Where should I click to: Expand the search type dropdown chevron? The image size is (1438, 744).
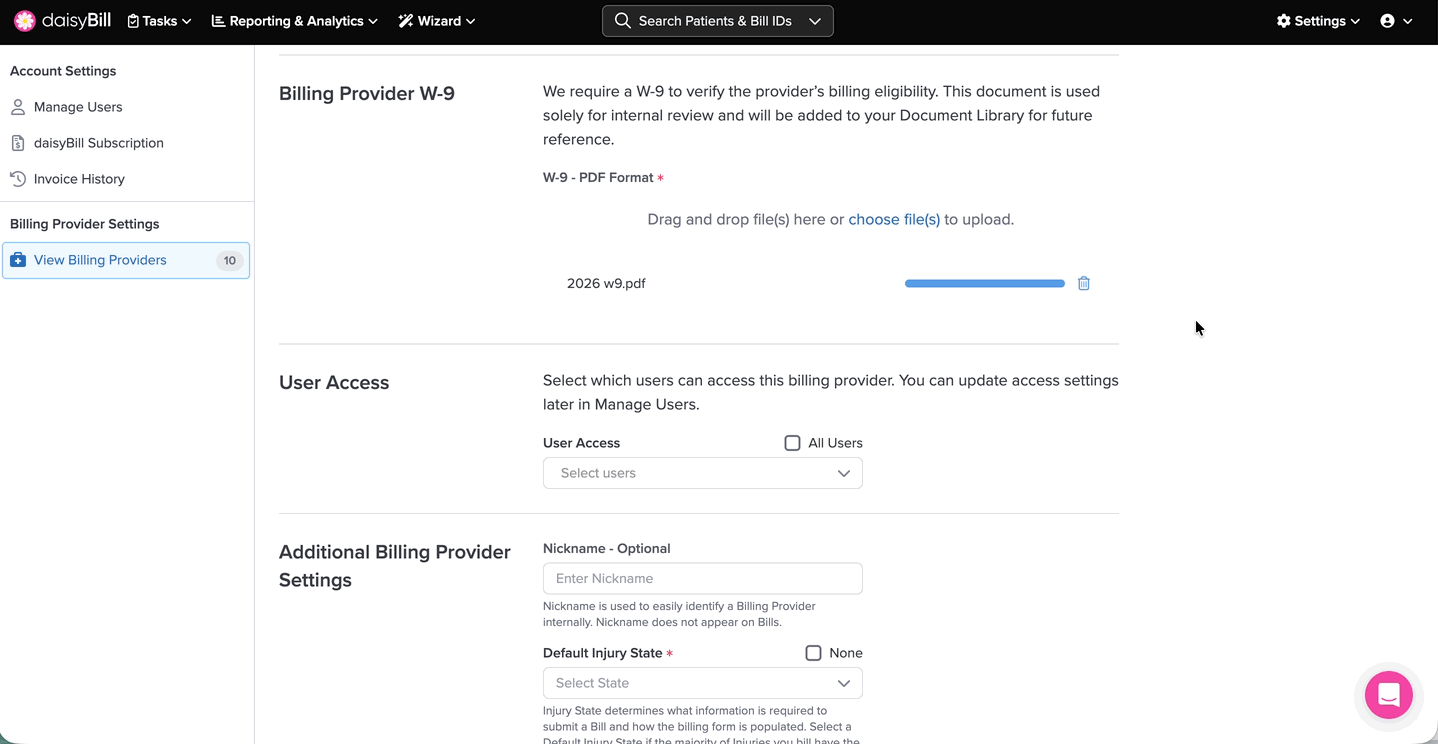(x=815, y=21)
